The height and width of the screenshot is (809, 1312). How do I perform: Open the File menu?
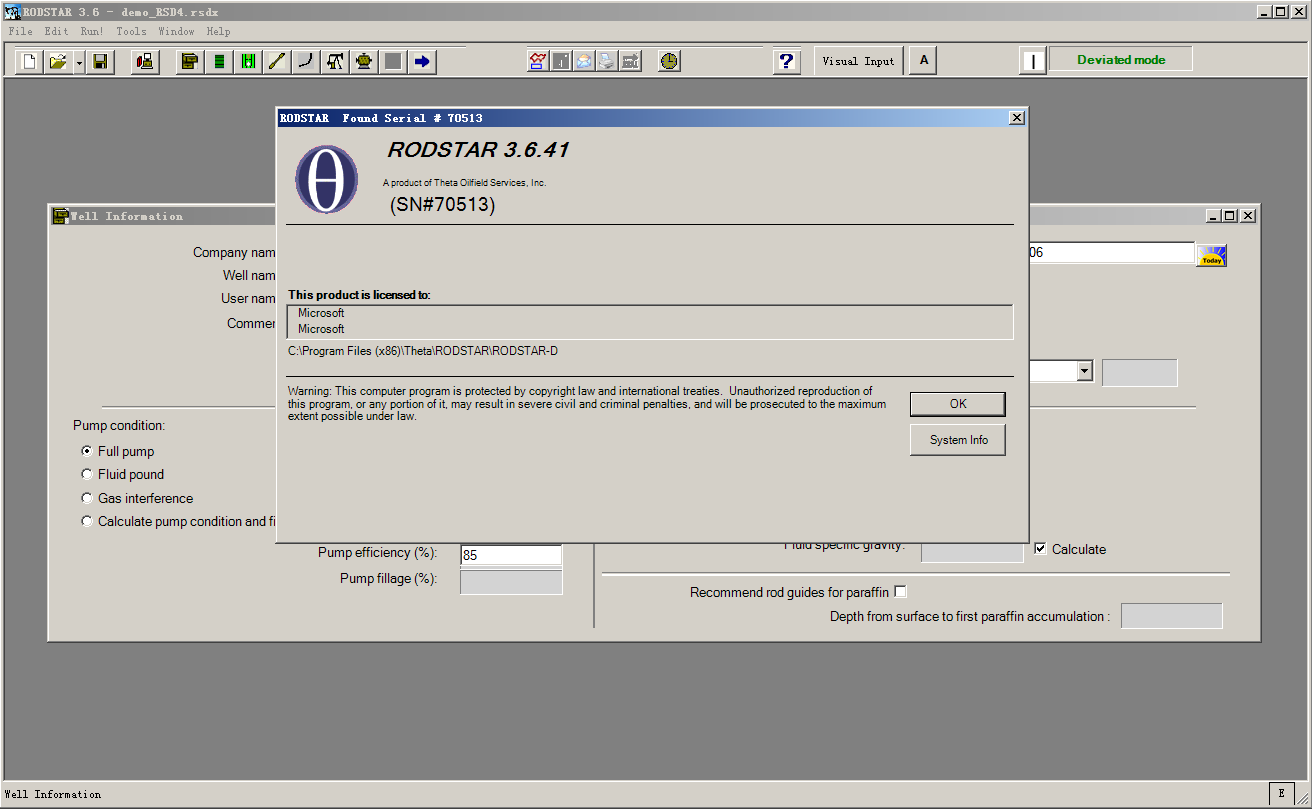[x=20, y=31]
